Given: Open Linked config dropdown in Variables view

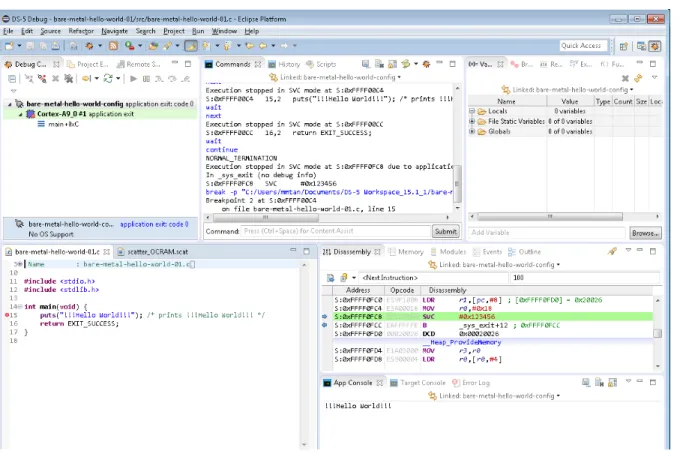Looking at the screenshot, I should pyautogui.click(x=632, y=90).
